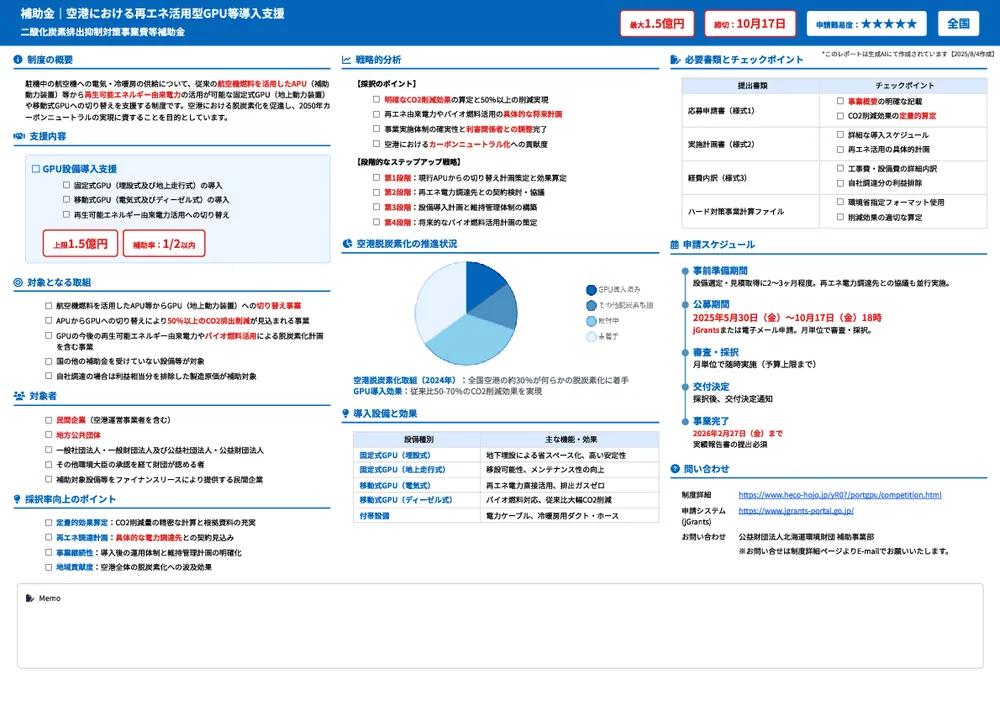Click the 設備種別 column header
Image resolution: width=1000 pixels, height=706 pixels.
pyautogui.click(x=419, y=439)
